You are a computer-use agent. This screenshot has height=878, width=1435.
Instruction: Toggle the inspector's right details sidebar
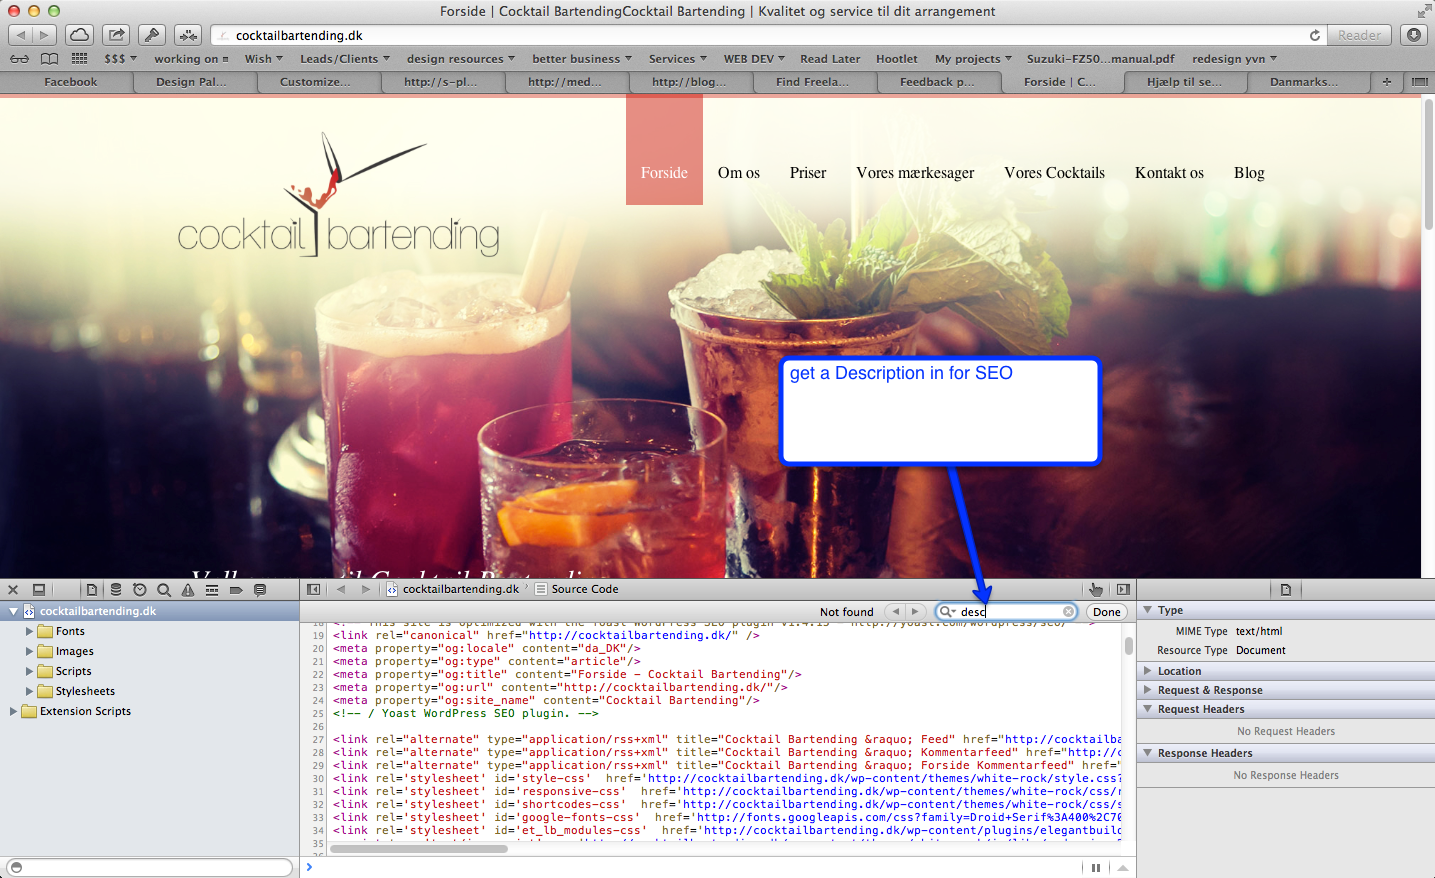tap(1123, 590)
